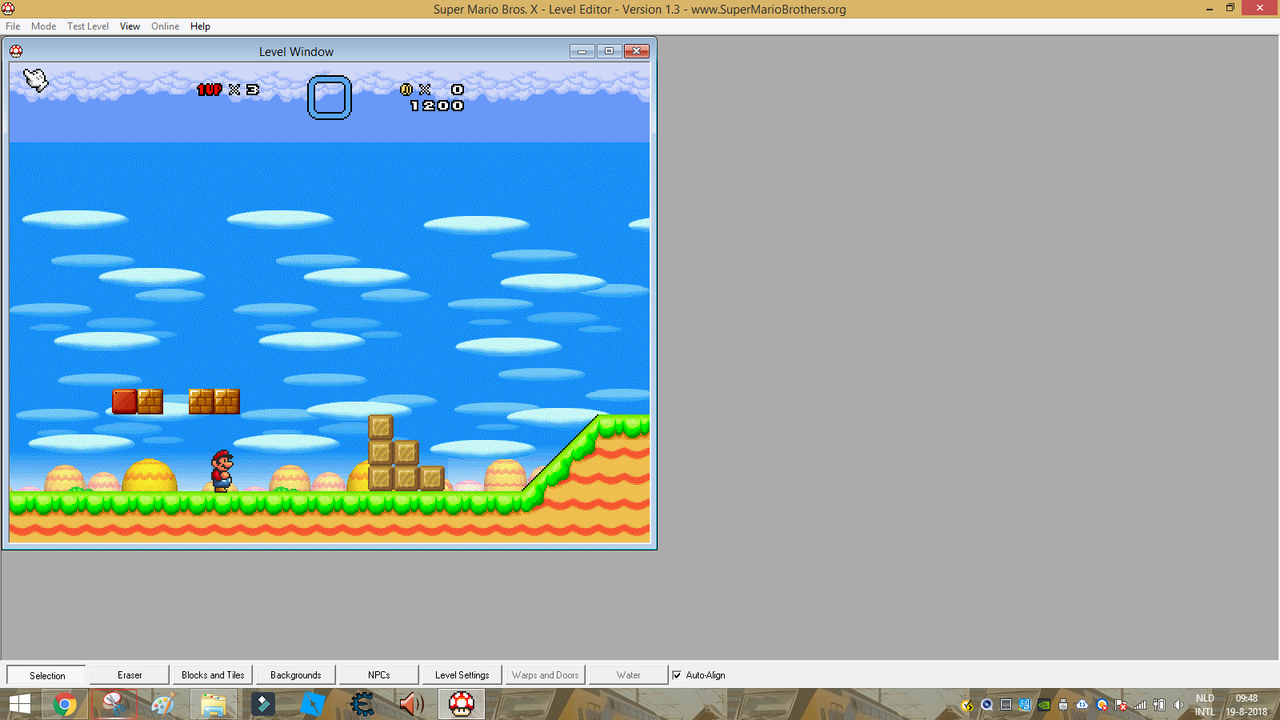Screen dimensions: 1280x720
Task: Open the Backgrounds panel
Action: [x=296, y=675]
